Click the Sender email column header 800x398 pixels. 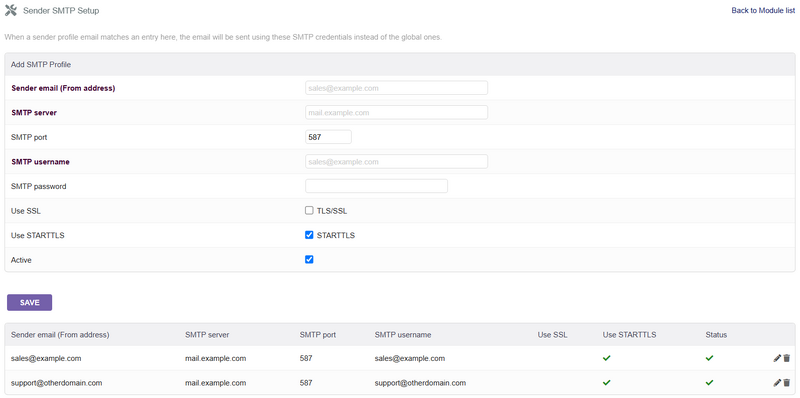click(x=60, y=335)
